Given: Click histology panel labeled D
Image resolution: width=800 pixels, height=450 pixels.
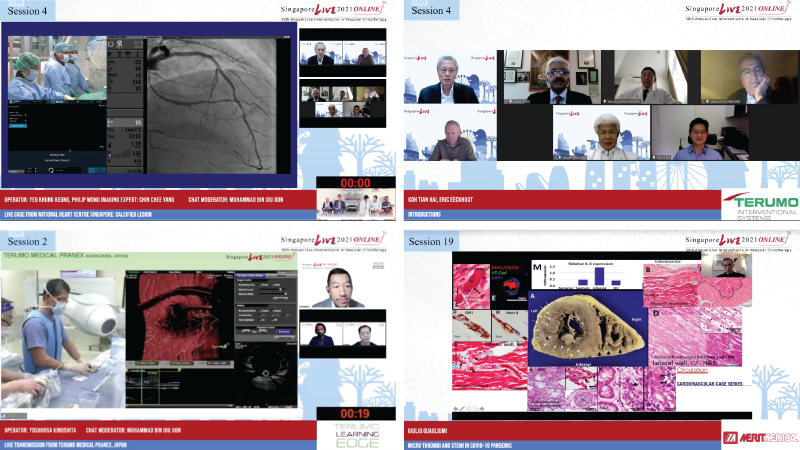Looking at the screenshot, I should tap(695, 336).
